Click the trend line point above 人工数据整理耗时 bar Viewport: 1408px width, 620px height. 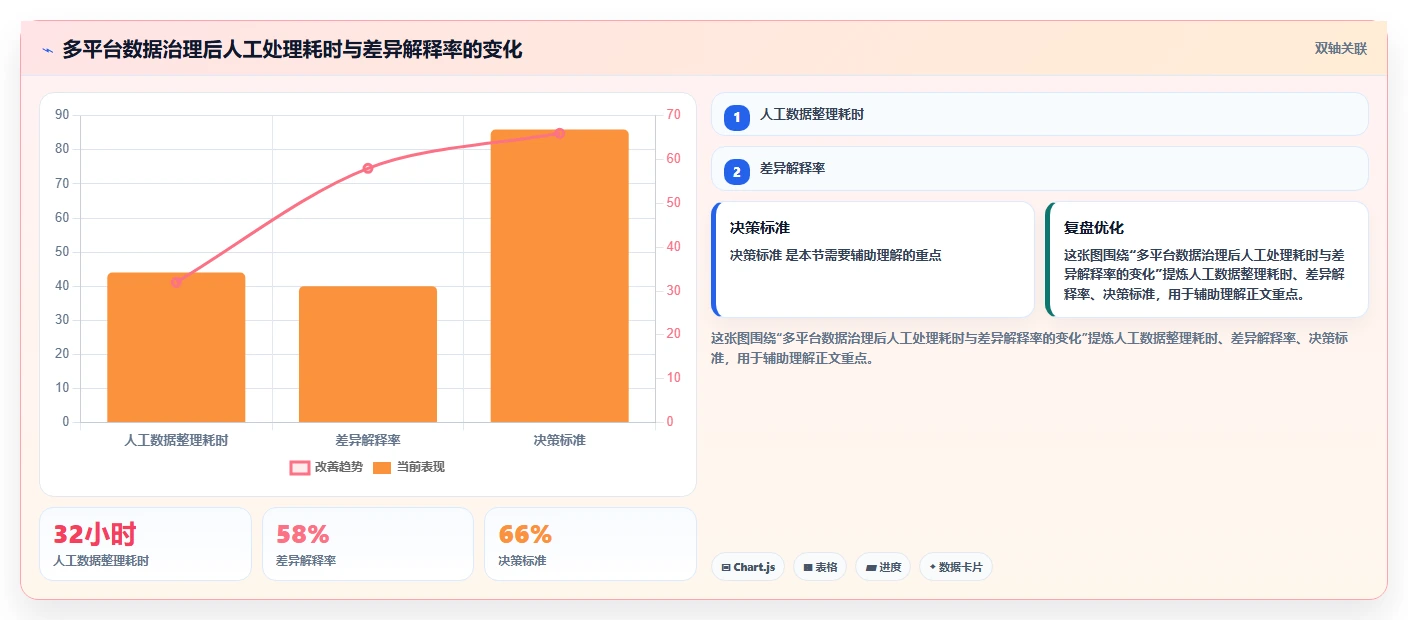pos(176,282)
